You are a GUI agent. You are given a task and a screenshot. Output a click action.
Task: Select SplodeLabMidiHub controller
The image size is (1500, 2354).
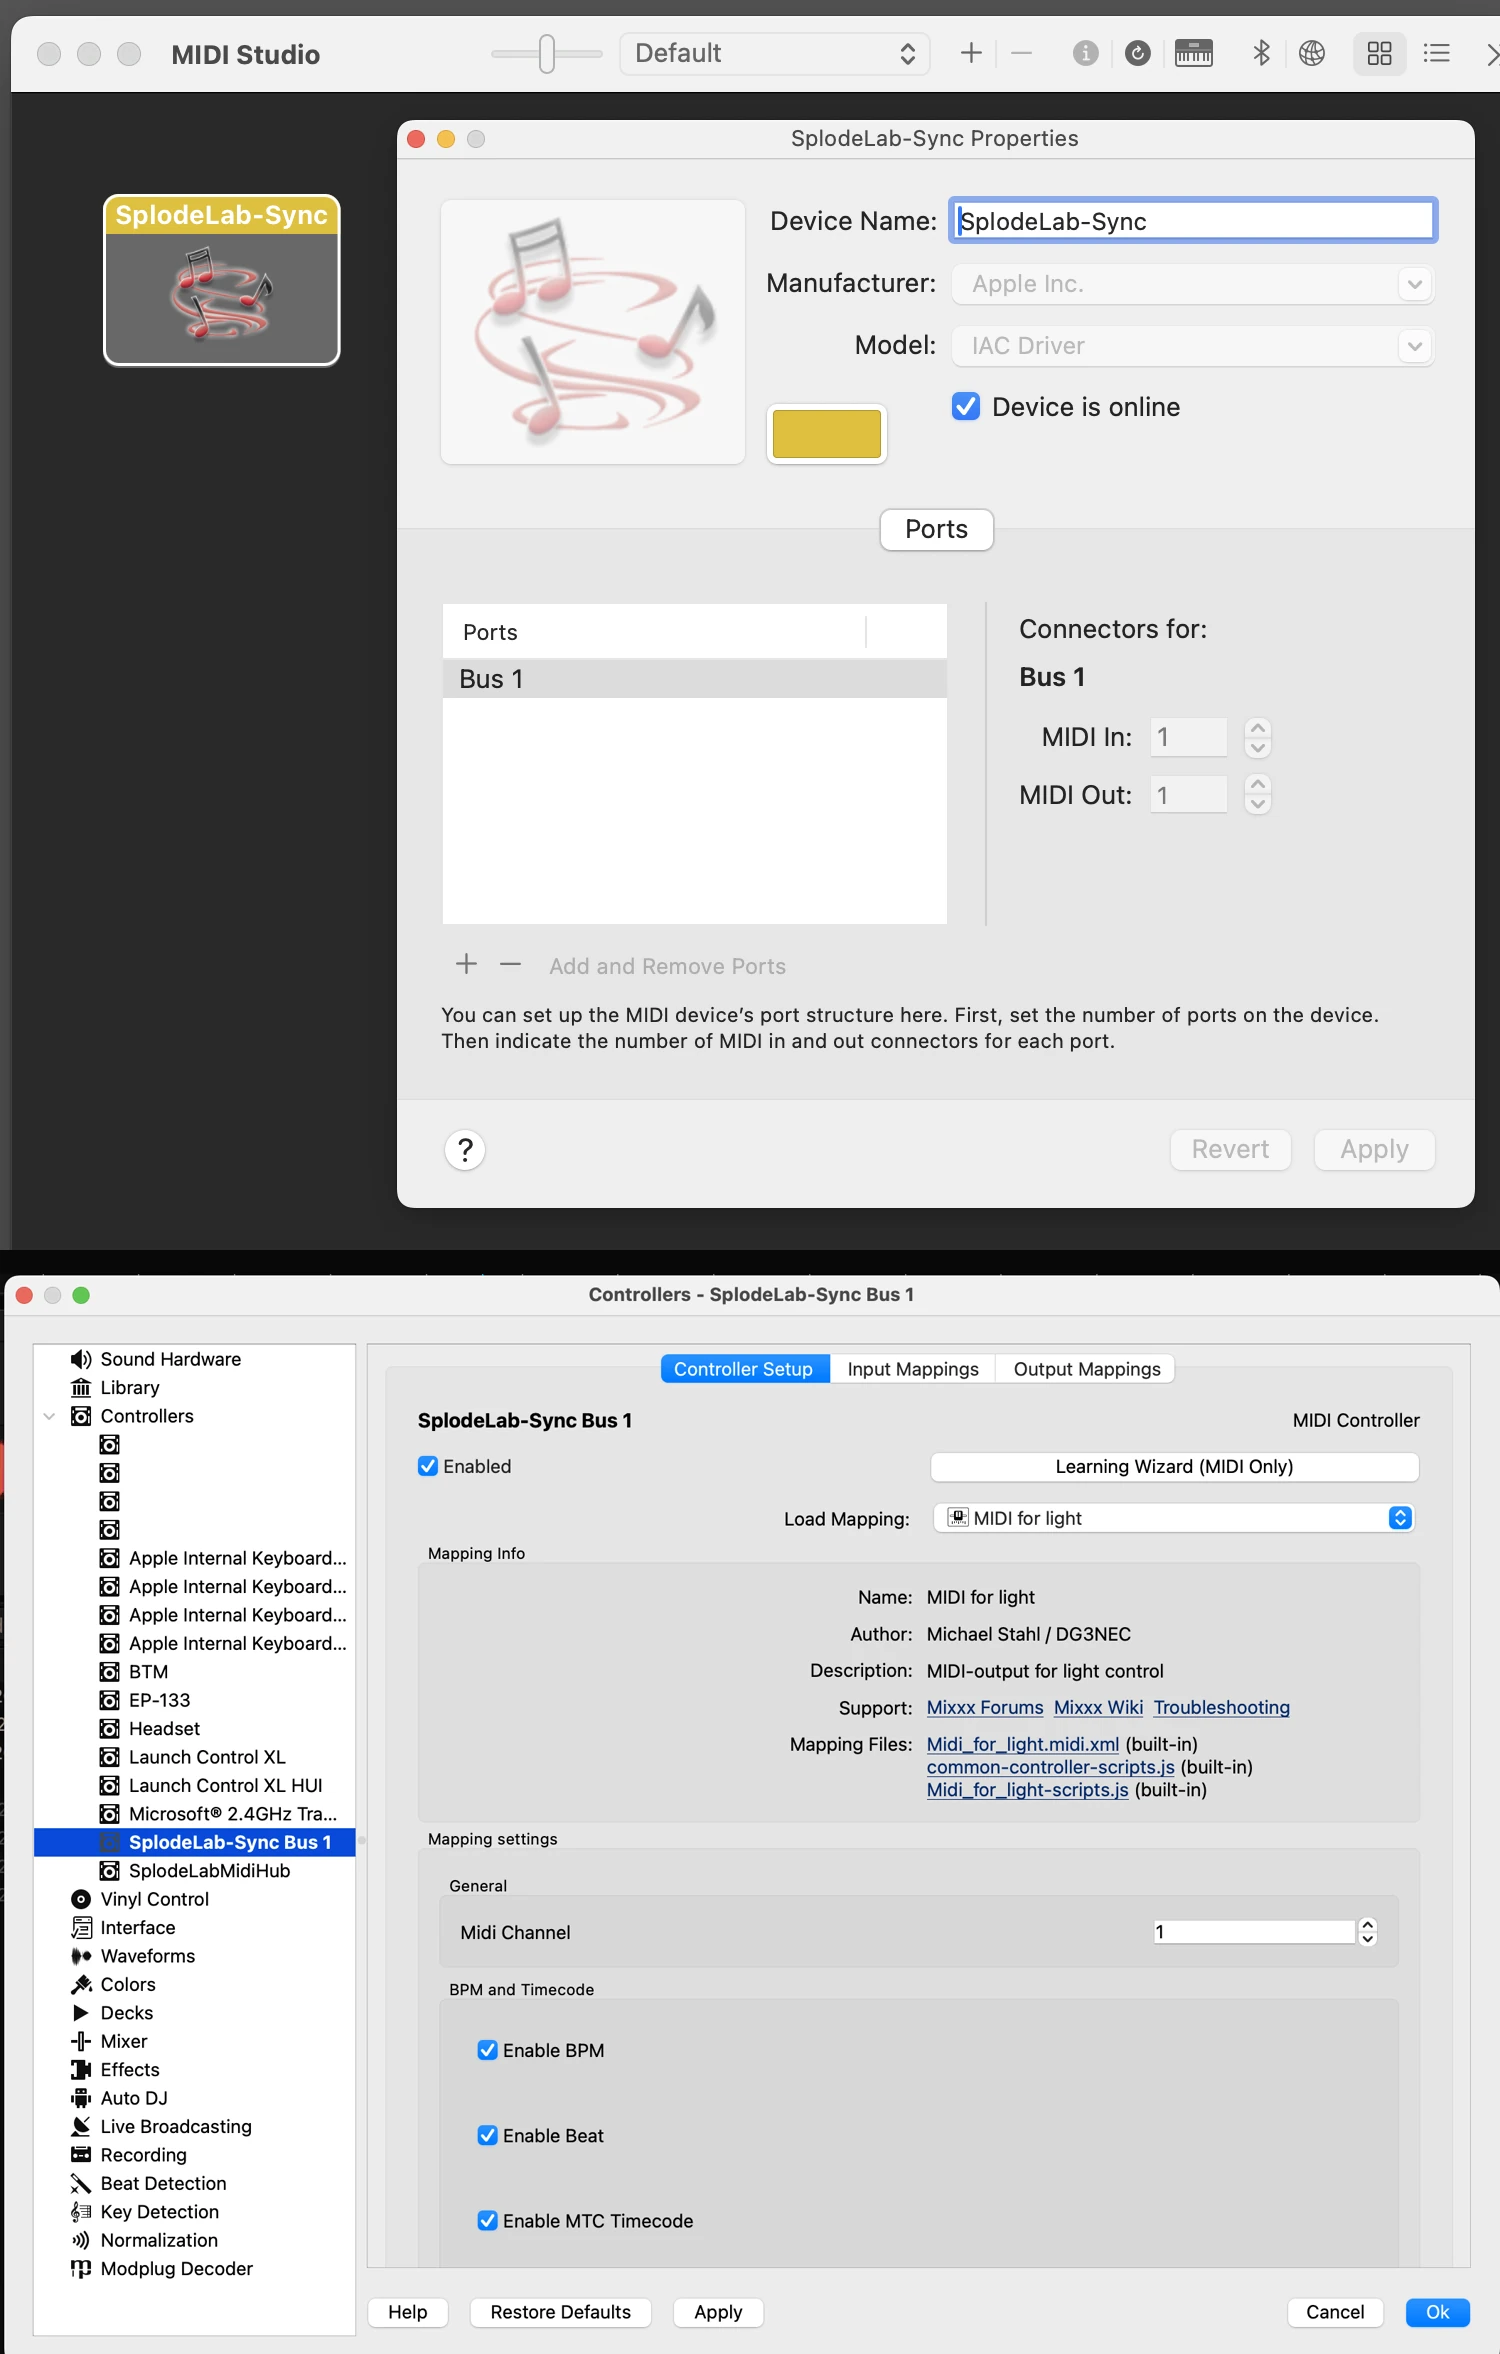tap(209, 1870)
